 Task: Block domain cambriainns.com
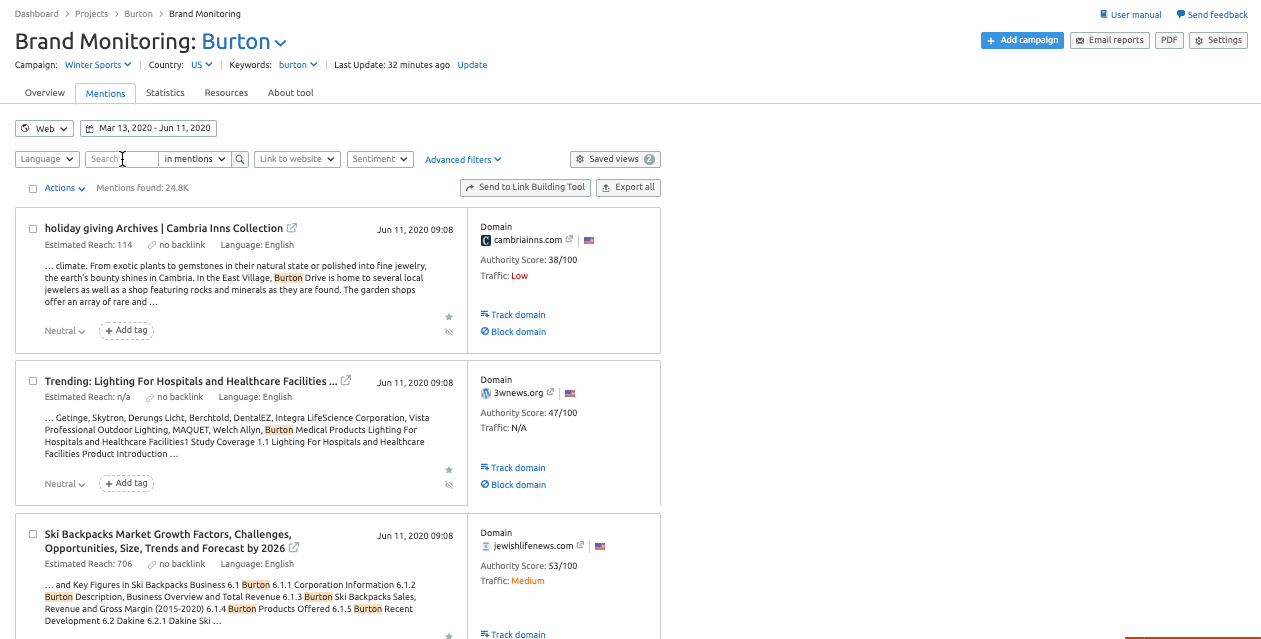pos(513,332)
